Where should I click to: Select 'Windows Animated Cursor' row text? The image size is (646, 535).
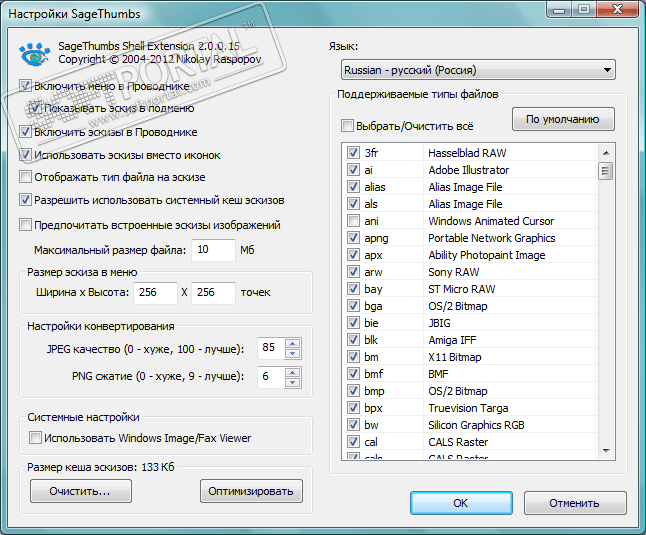pyautogui.click(x=491, y=221)
